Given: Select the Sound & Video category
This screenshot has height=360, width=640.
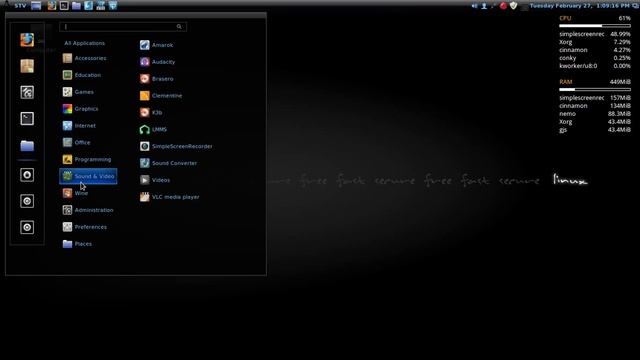Looking at the screenshot, I should point(88,176).
